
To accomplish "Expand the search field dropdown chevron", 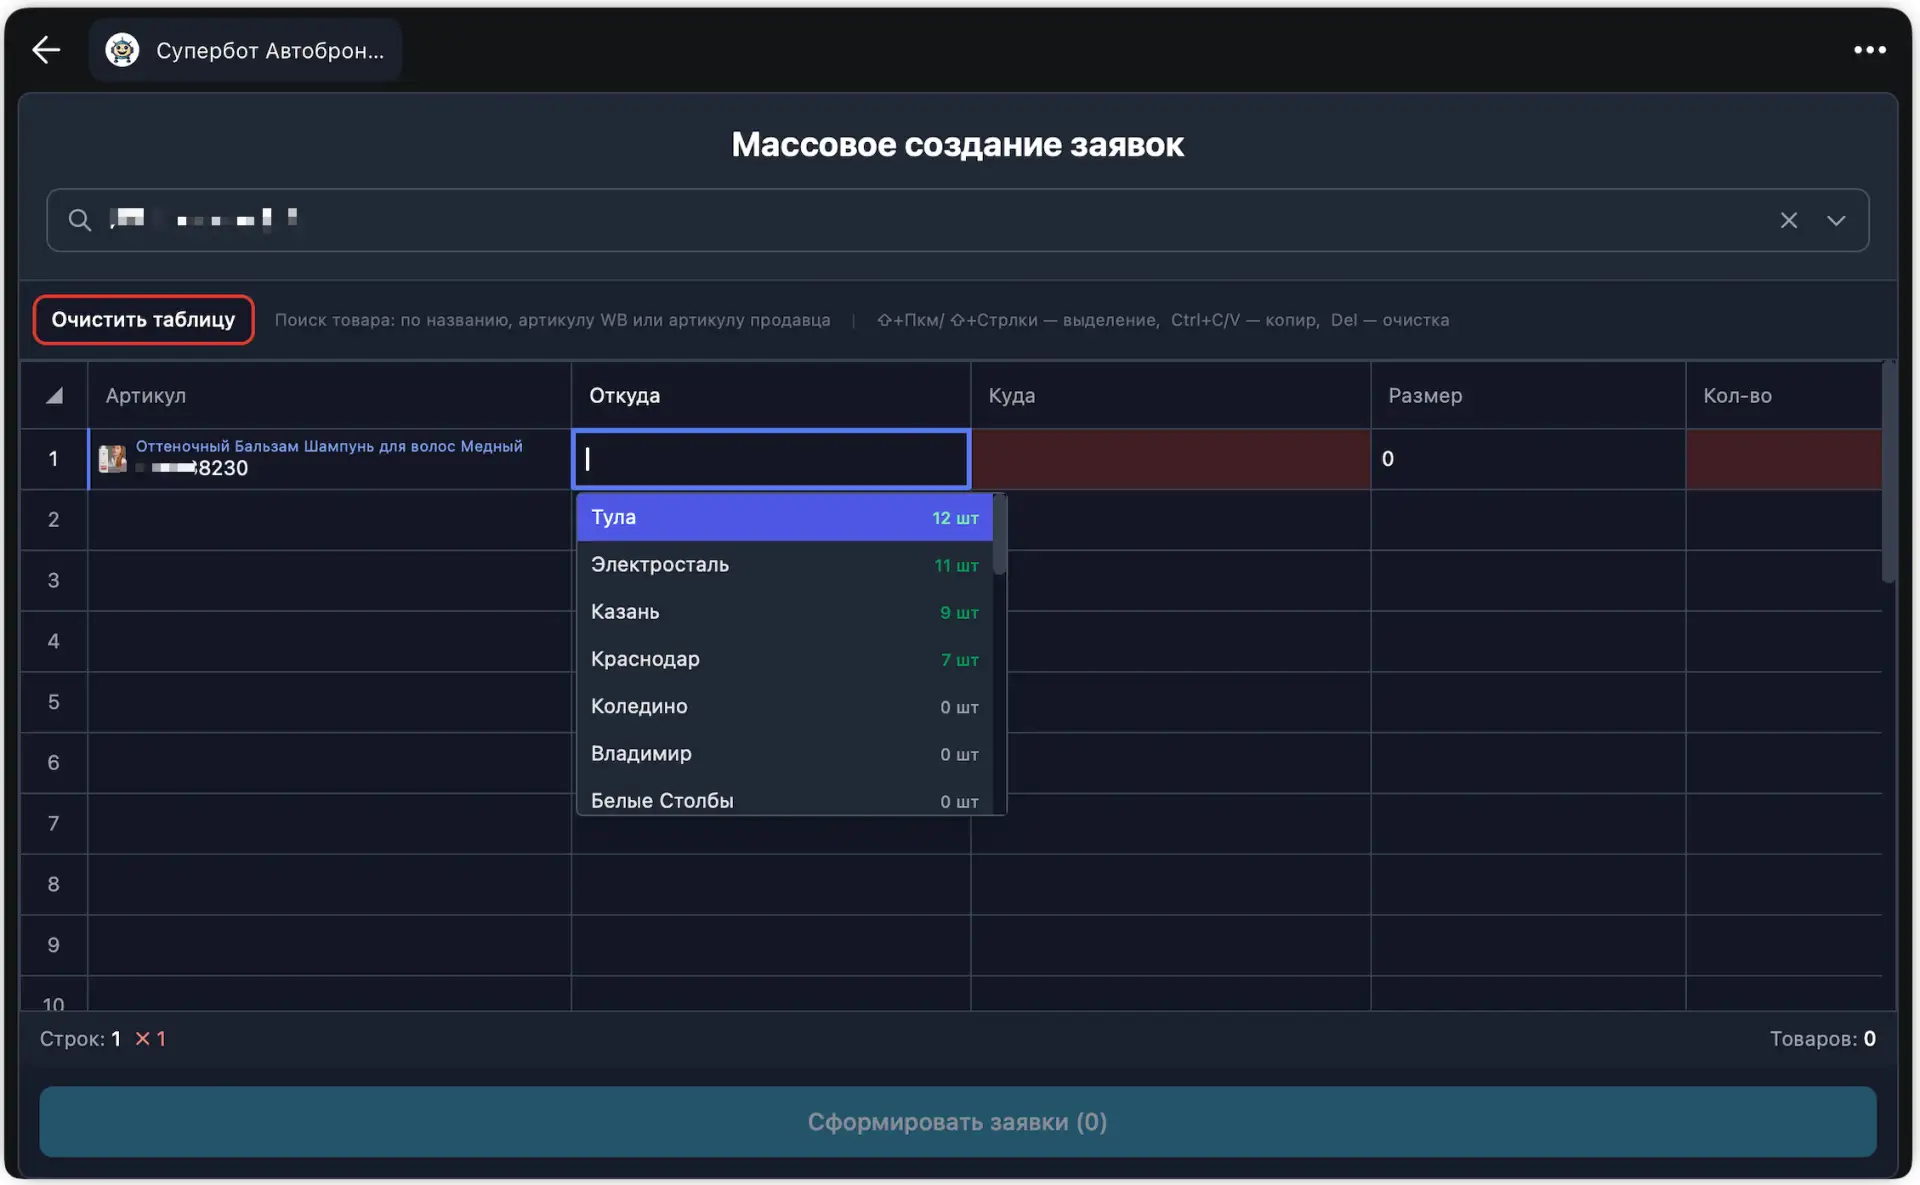I will click(x=1836, y=220).
